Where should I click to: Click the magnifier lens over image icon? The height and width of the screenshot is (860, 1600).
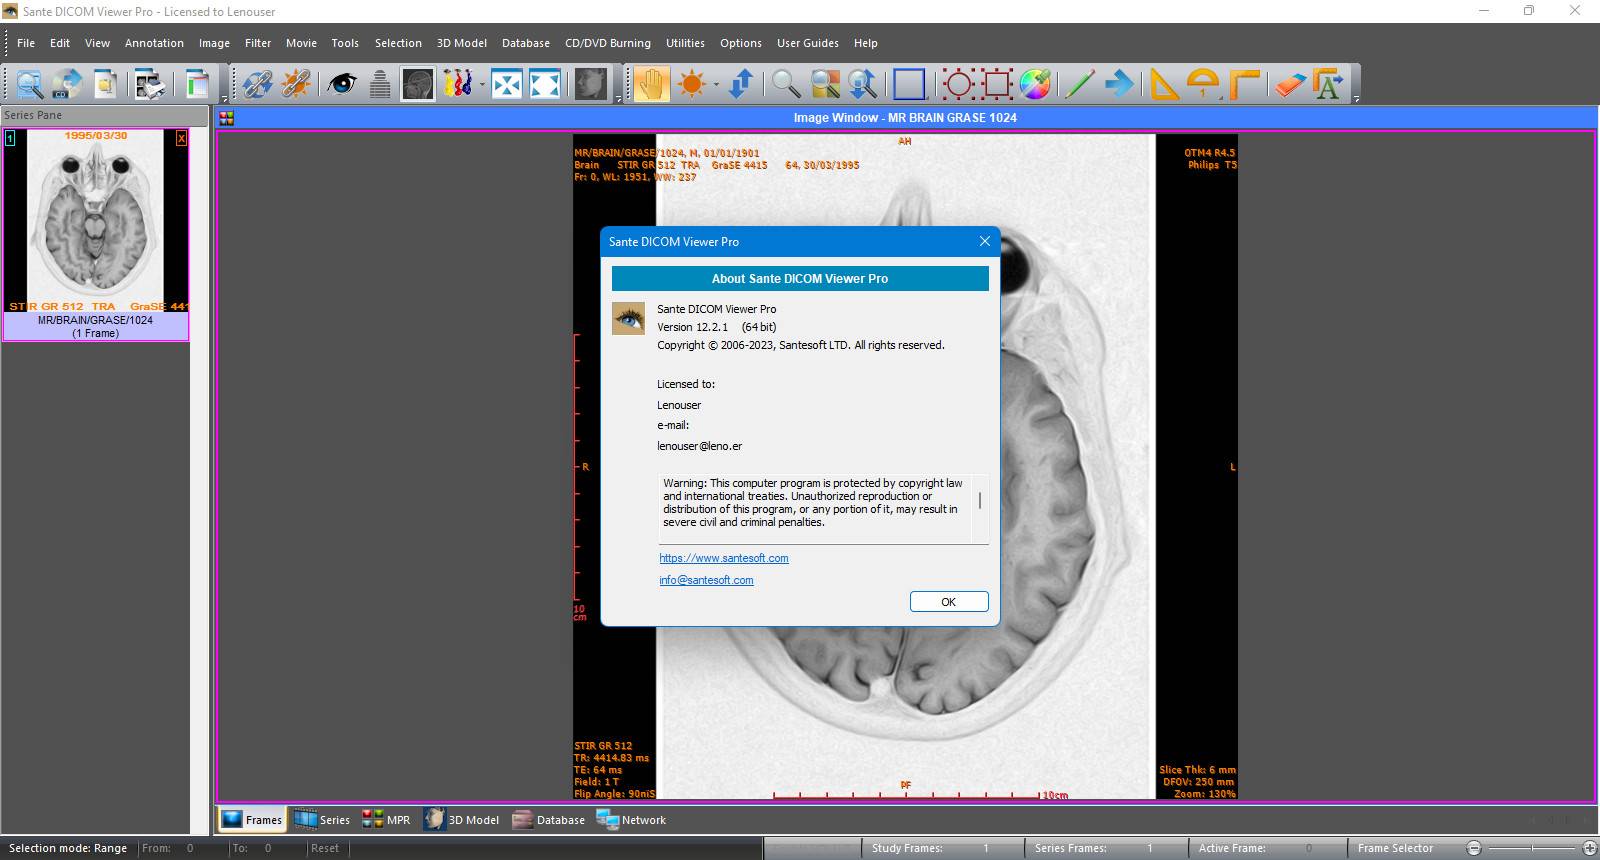coord(825,84)
